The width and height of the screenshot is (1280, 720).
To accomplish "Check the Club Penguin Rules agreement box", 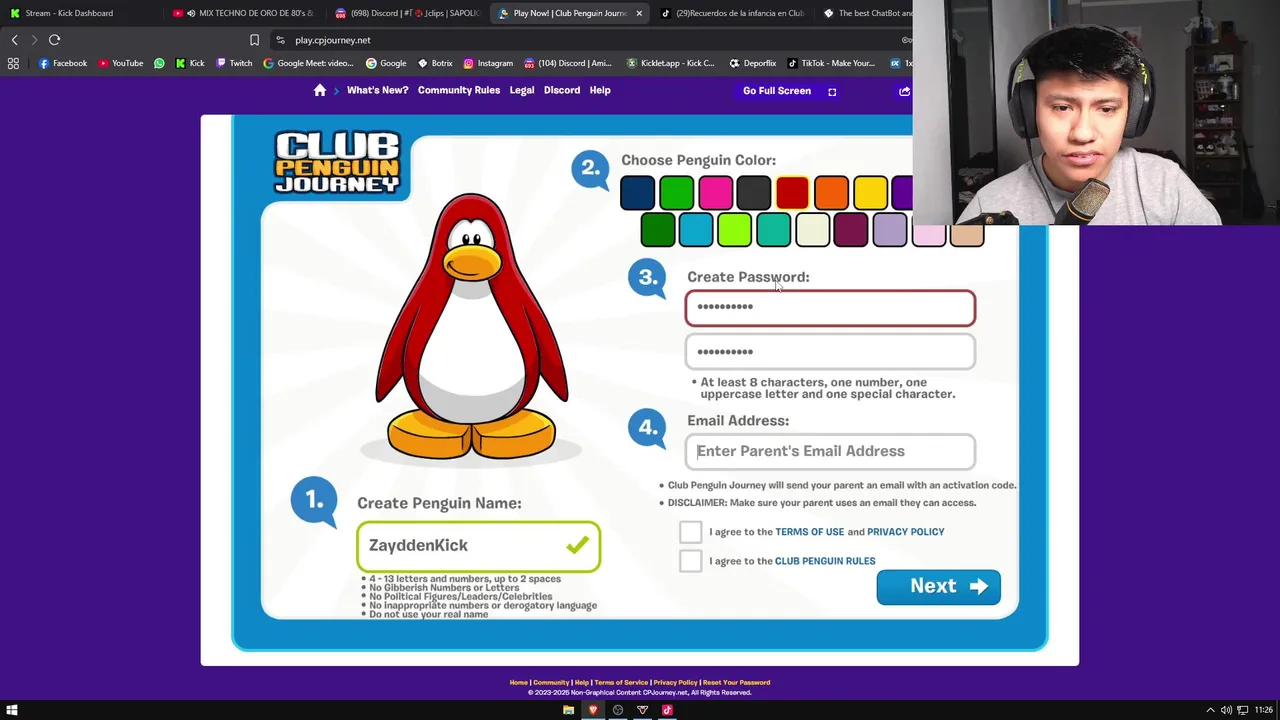I will click(x=690, y=561).
